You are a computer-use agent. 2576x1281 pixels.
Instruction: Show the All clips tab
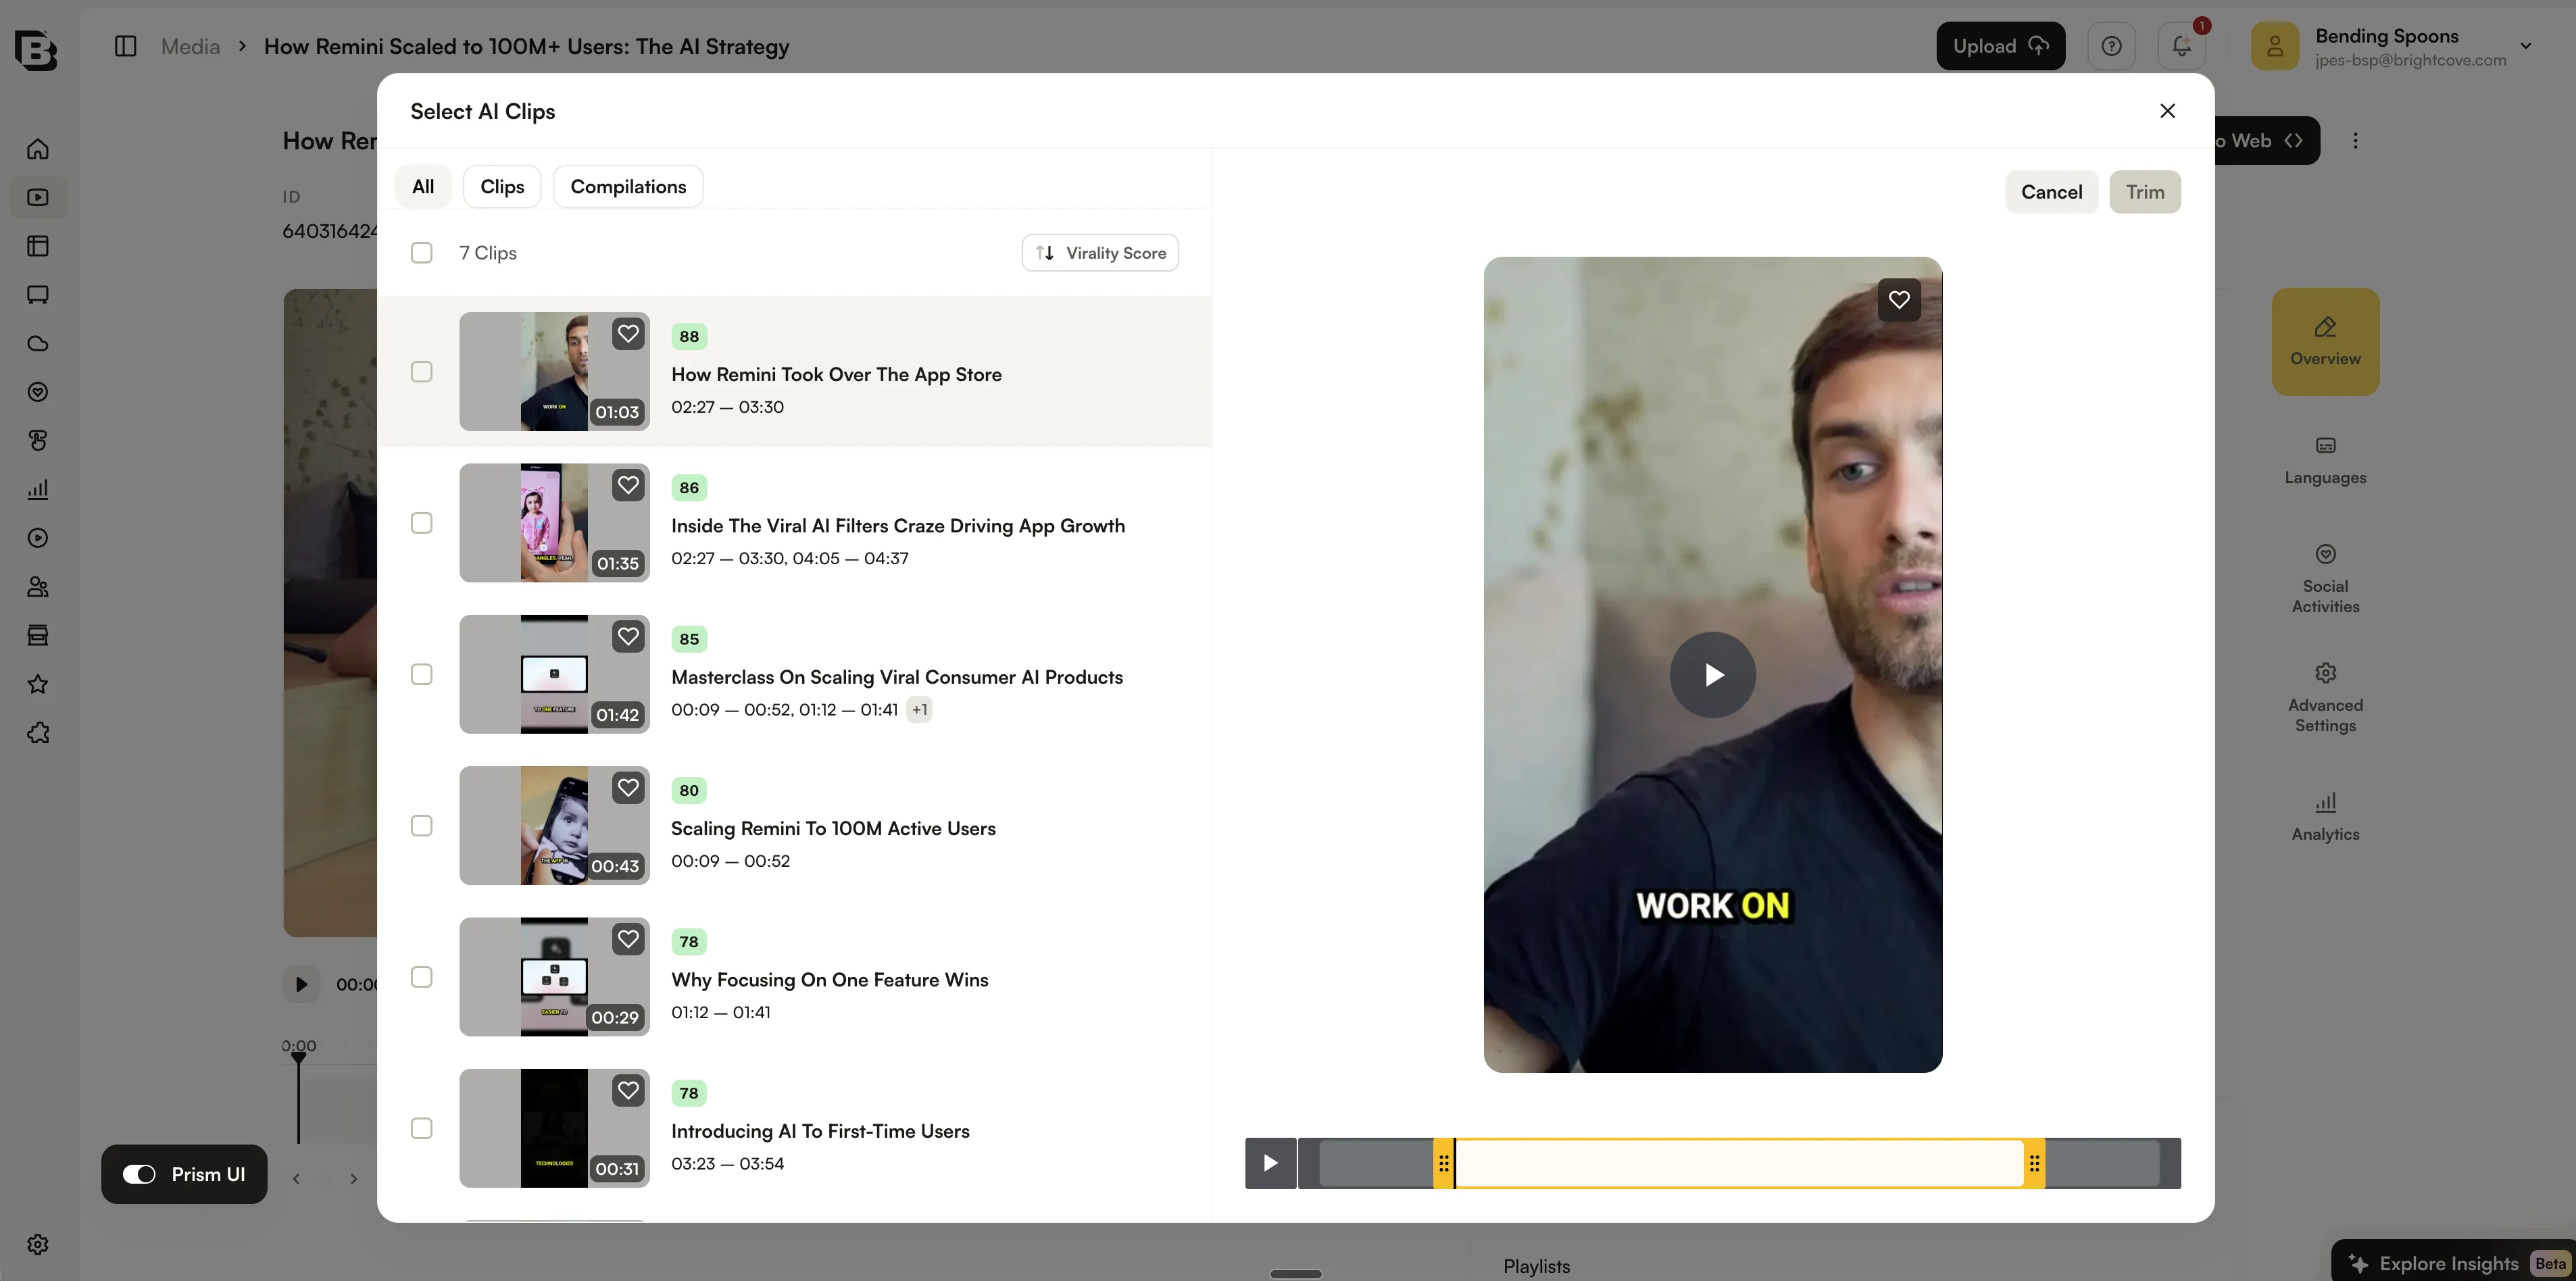coord(423,187)
